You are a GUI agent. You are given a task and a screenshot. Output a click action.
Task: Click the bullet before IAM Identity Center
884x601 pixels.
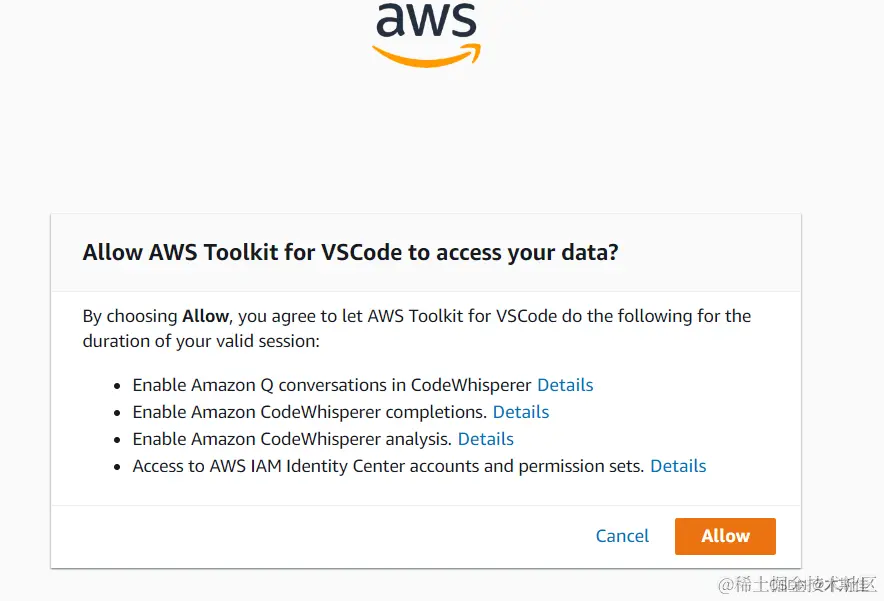[120, 467]
